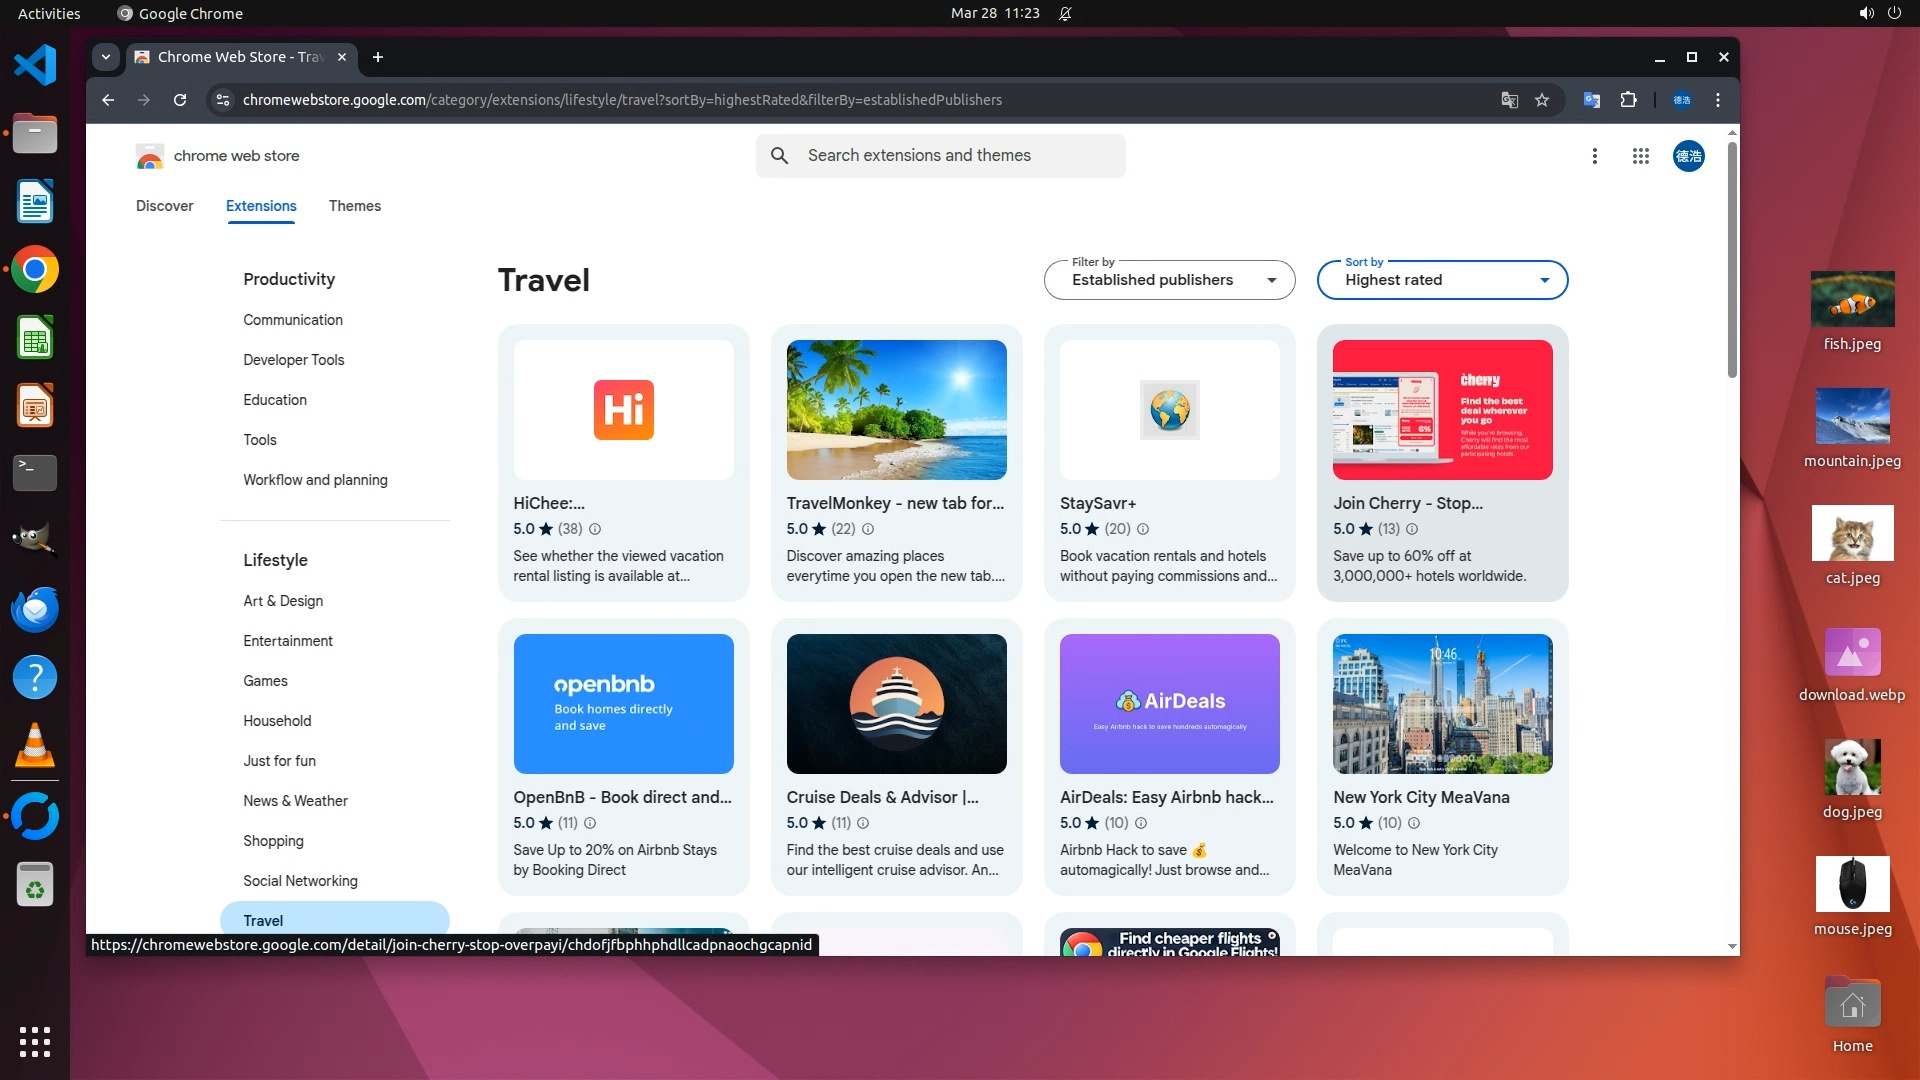Click the rating info icon next to HiChee
The image size is (1920, 1080).
pos(595,529)
